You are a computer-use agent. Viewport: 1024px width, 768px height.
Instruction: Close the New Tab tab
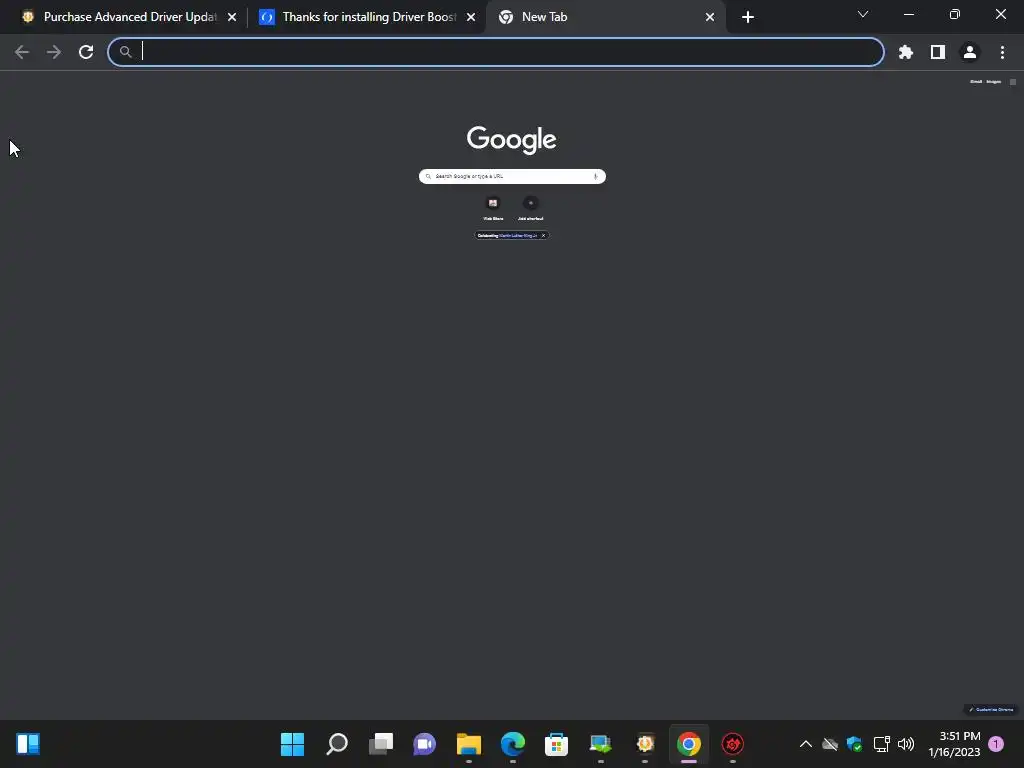pyautogui.click(x=710, y=17)
